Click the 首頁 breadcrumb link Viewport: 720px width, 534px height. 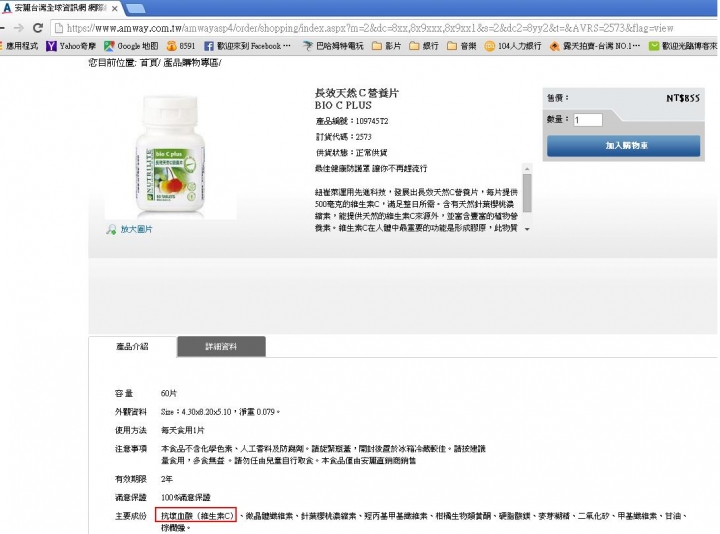pos(148,63)
